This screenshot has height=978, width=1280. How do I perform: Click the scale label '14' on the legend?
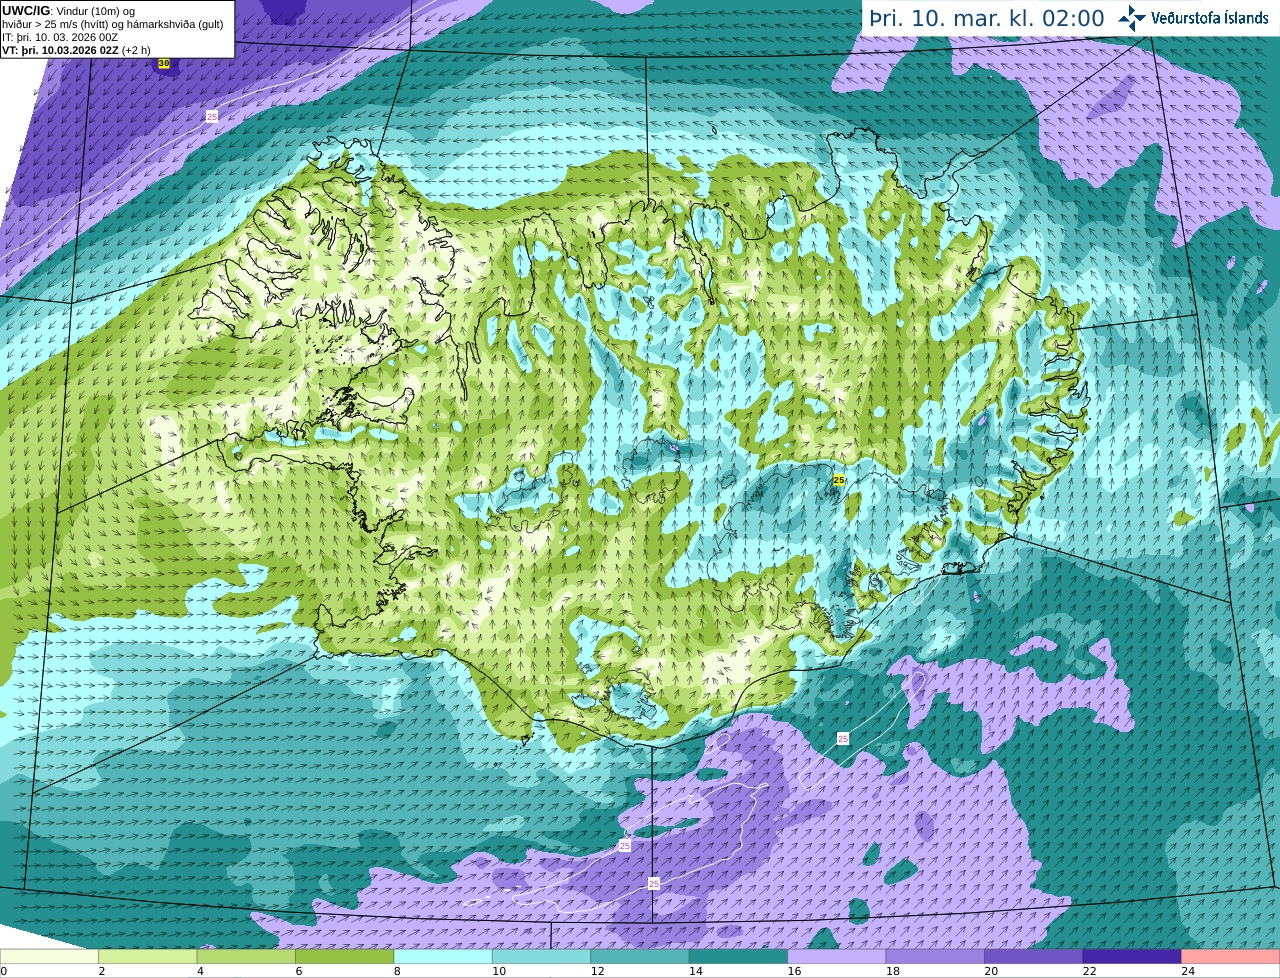tap(696, 971)
